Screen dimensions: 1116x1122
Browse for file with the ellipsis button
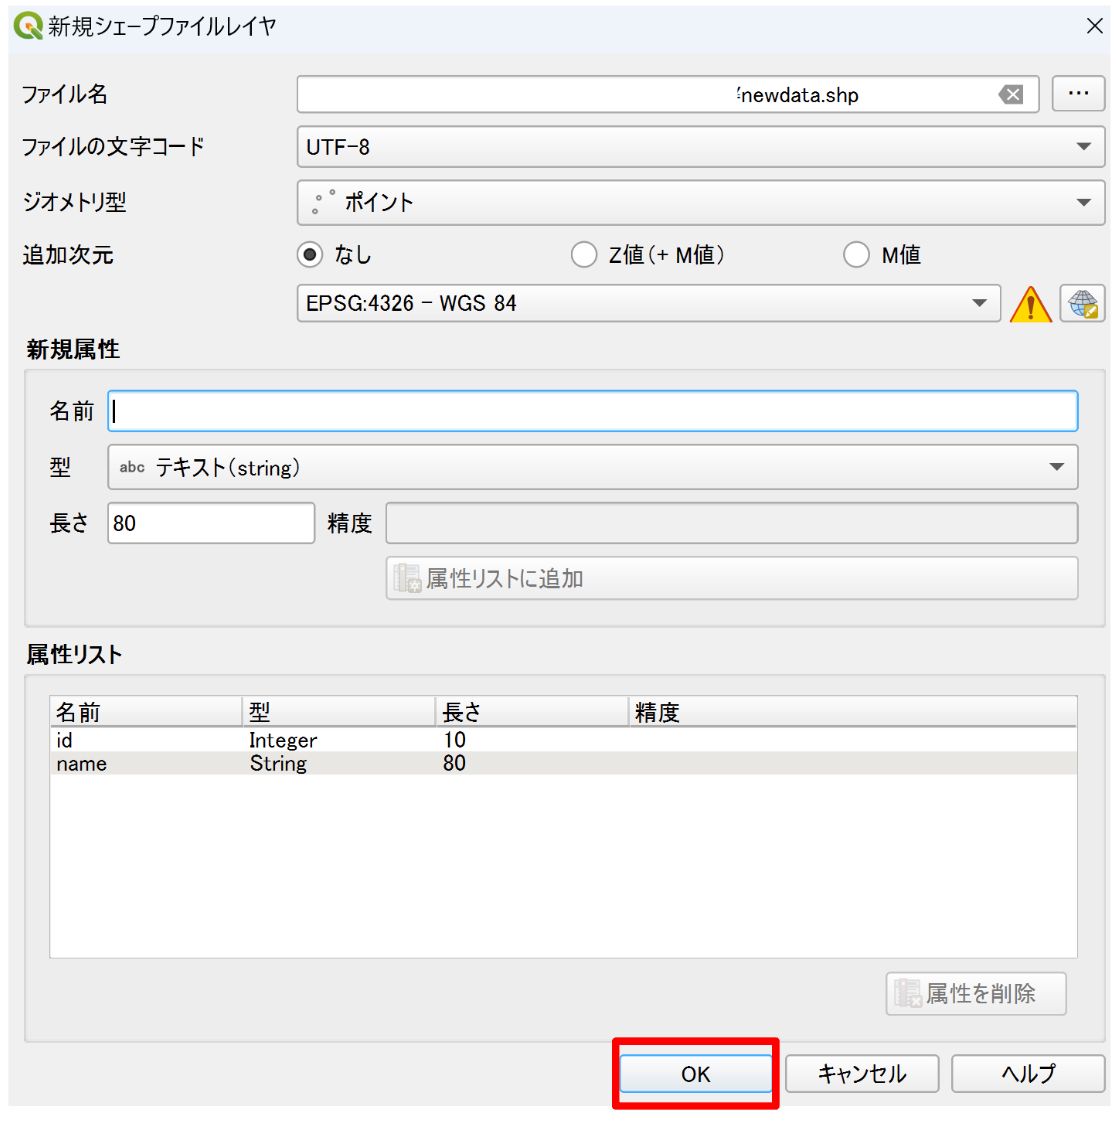coord(1078,94)
